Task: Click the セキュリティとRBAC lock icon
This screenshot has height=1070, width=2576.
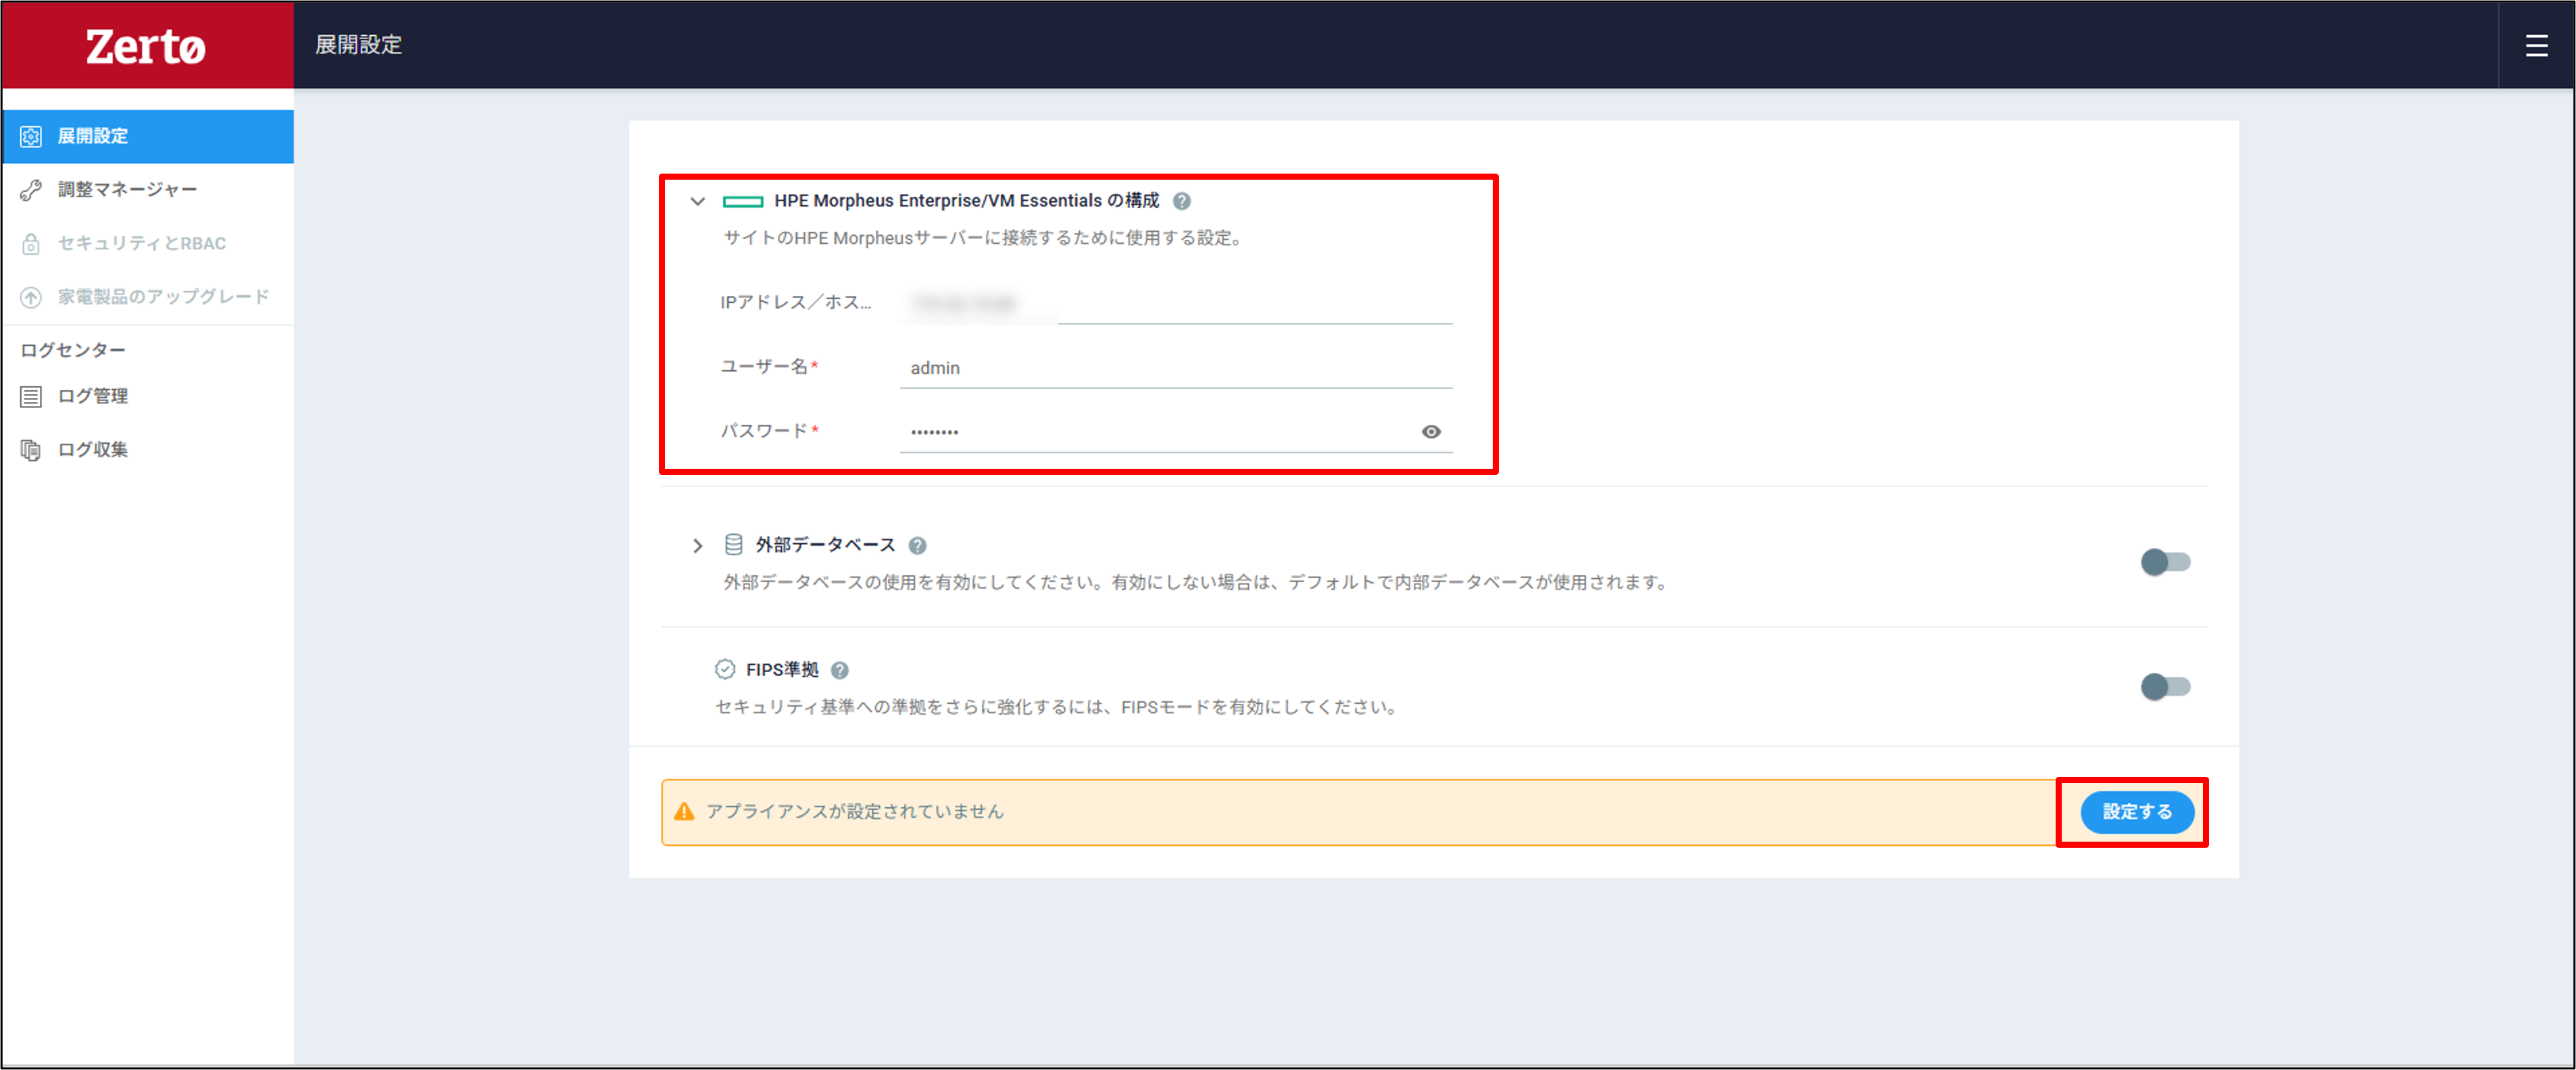Action: click(31, 244)
